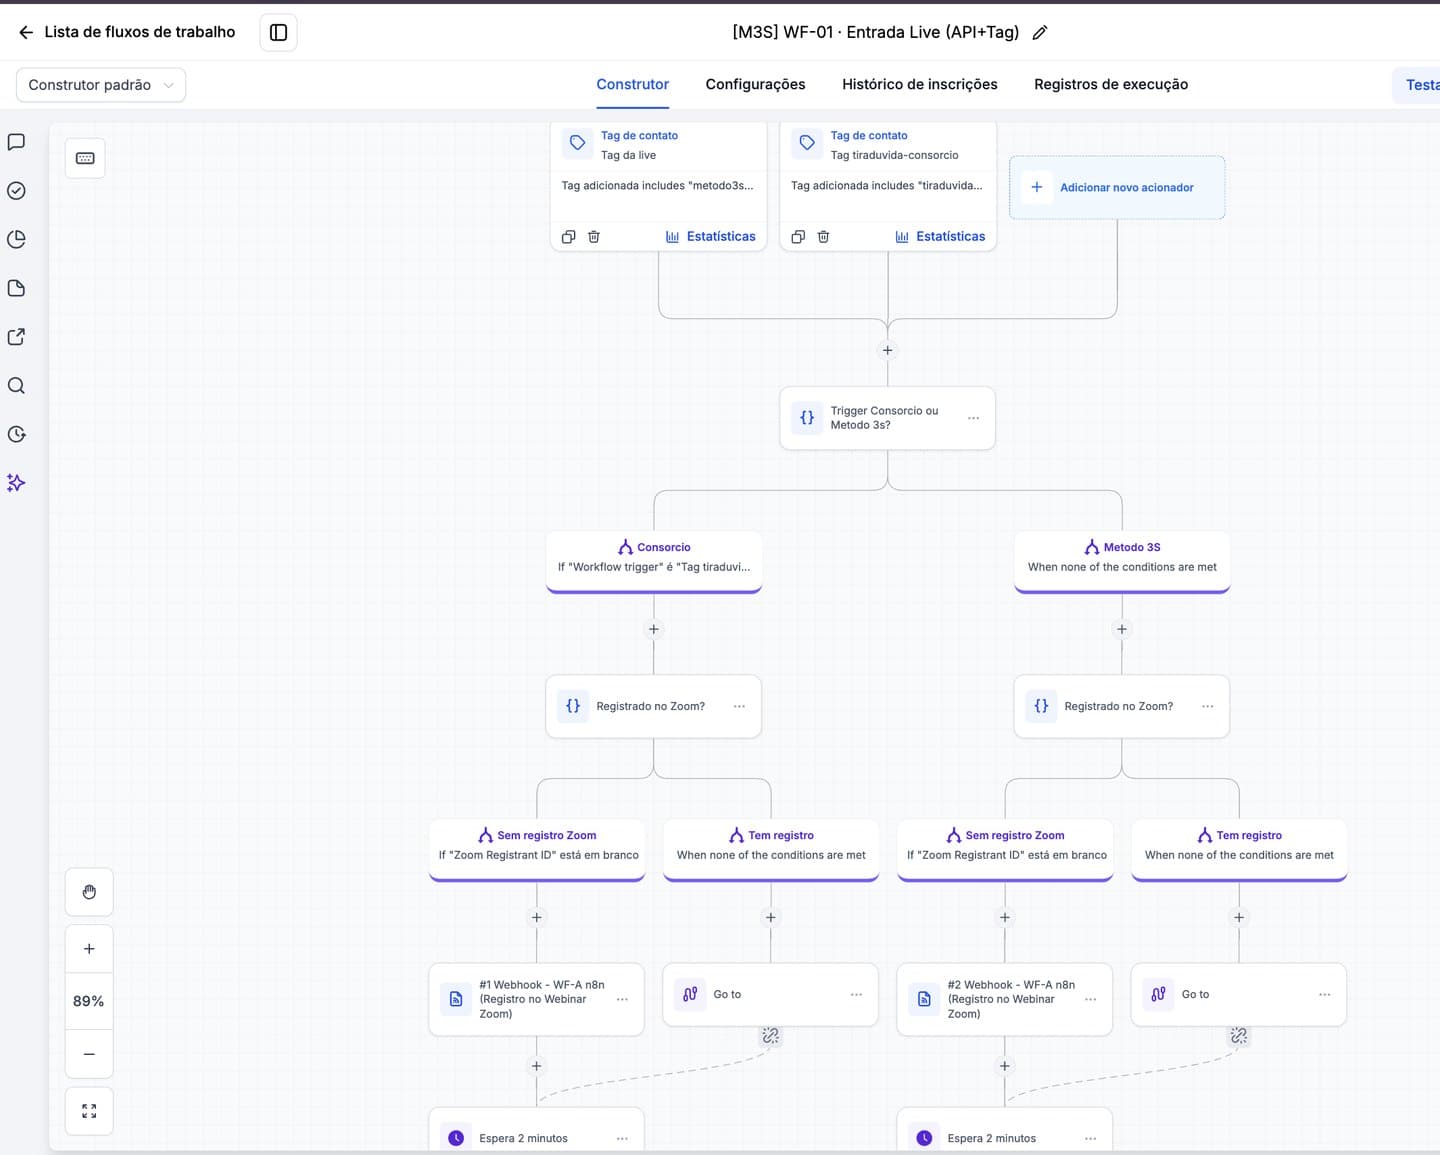Open options menu for #2 Webhook action
This screenshot has height=1155, width=1440.
(x=1091, y=999)
